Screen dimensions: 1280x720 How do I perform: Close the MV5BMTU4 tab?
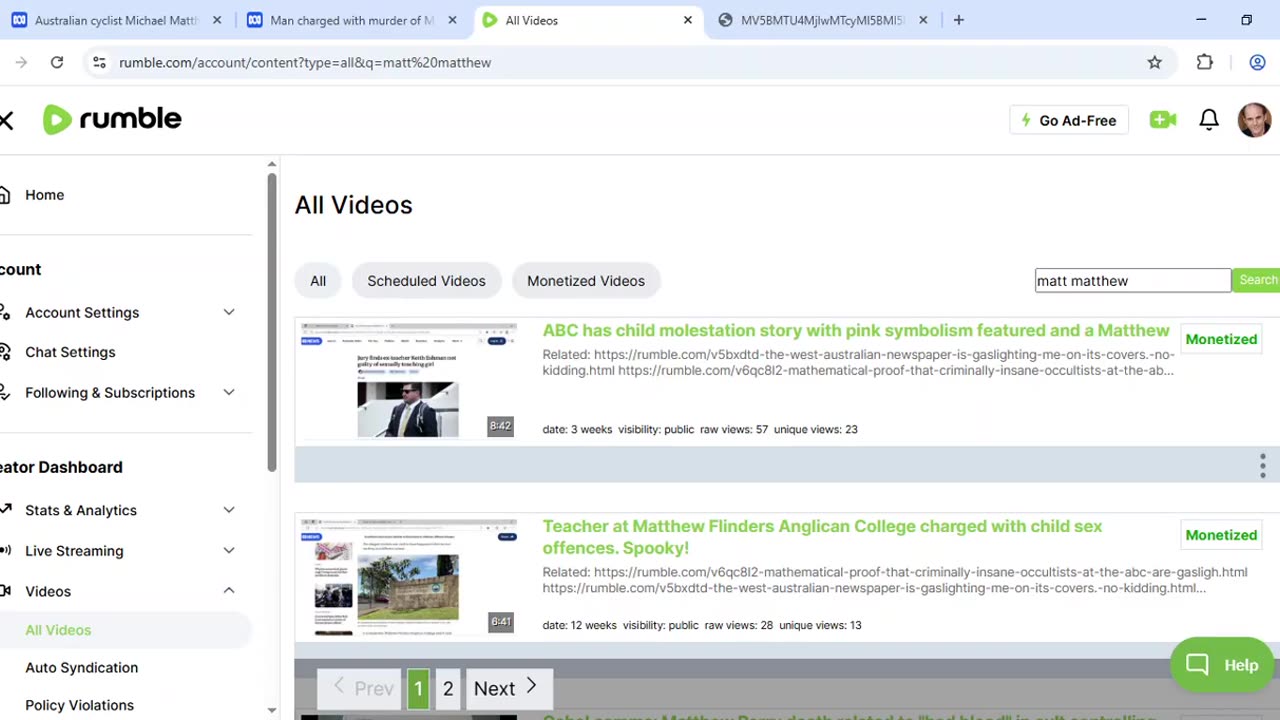click(923, 20)
